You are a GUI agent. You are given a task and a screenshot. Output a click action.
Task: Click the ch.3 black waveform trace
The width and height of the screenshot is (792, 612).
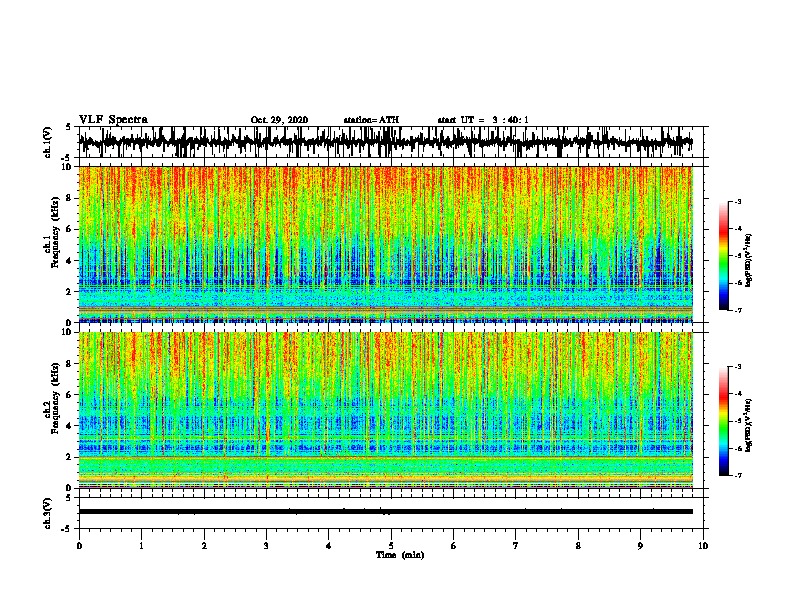pyautogui.click(x=385, y=512)
